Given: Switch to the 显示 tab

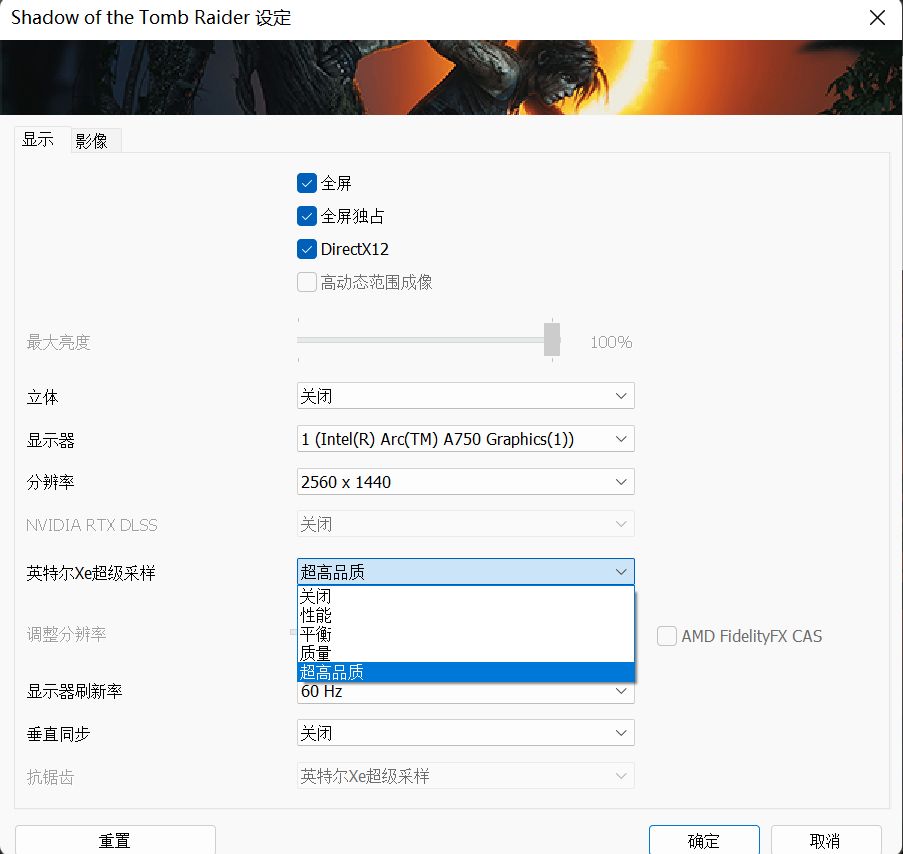Looking at the screenshot, I should [39, 140].
